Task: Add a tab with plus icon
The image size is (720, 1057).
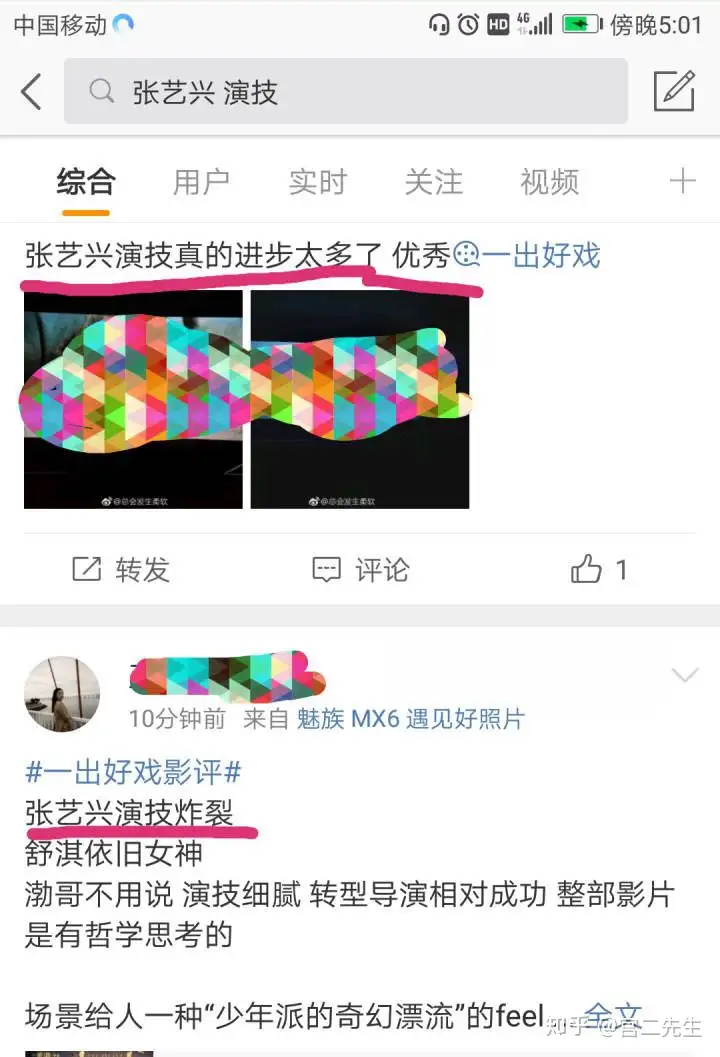Action: point(682,181)
